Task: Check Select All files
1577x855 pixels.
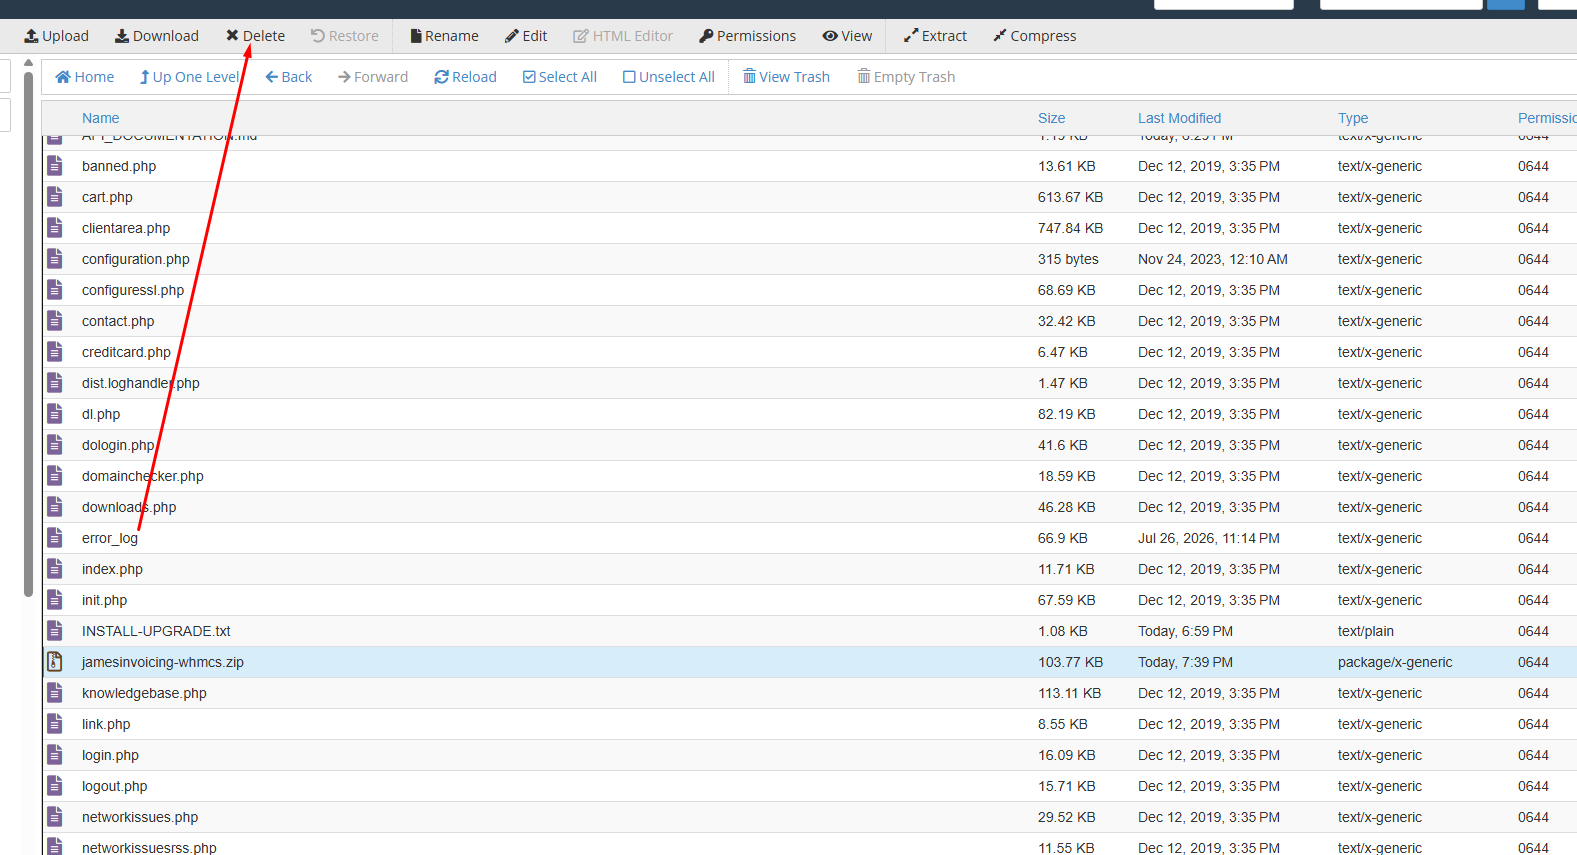Action: [560, 77]
